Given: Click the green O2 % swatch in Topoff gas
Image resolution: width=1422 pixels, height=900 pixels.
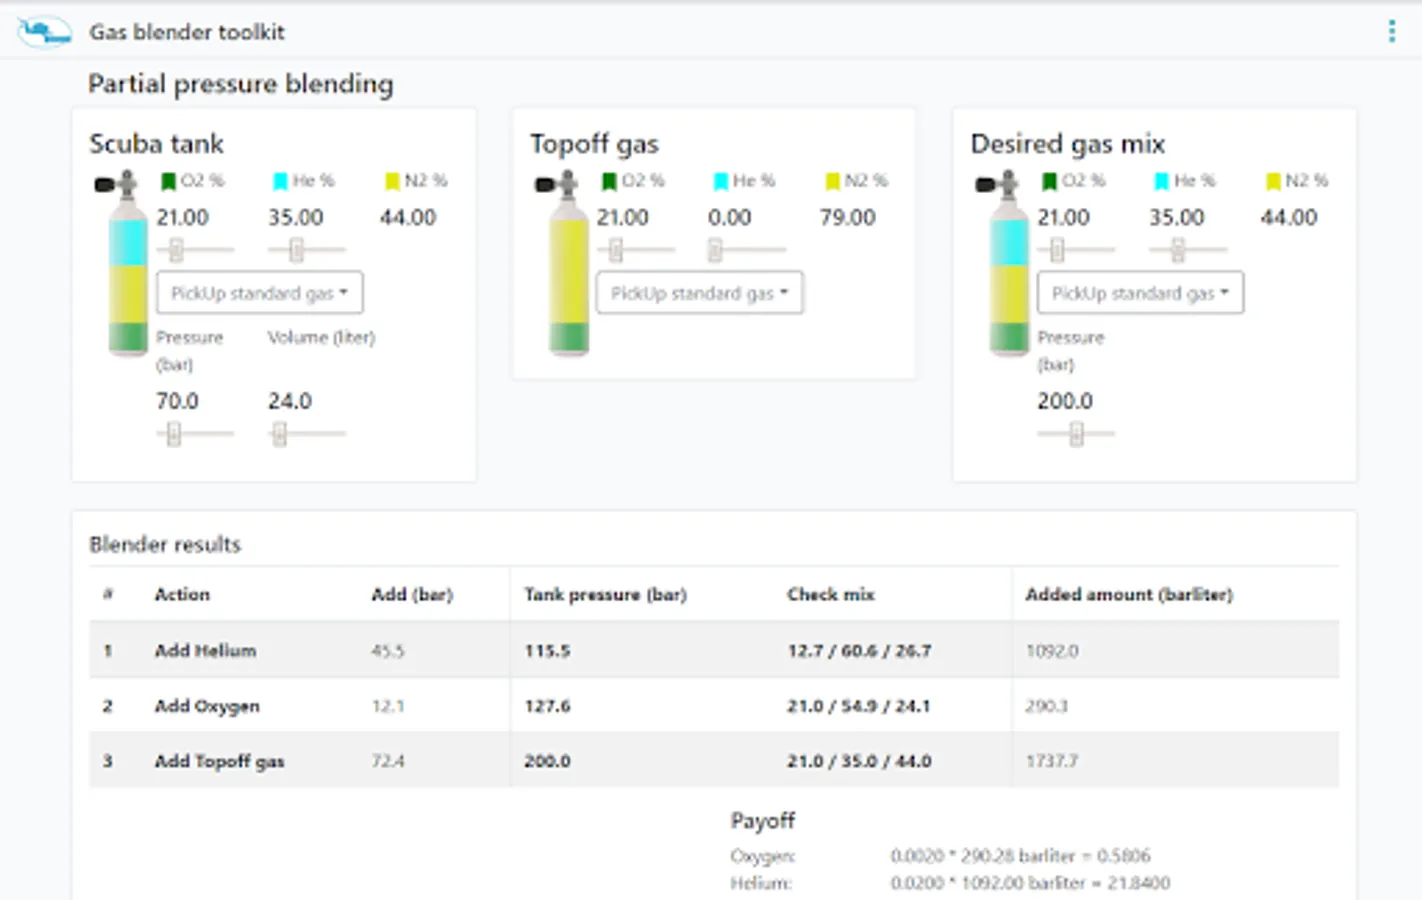Looking at the screenshot, I should [x=608, y=181].
